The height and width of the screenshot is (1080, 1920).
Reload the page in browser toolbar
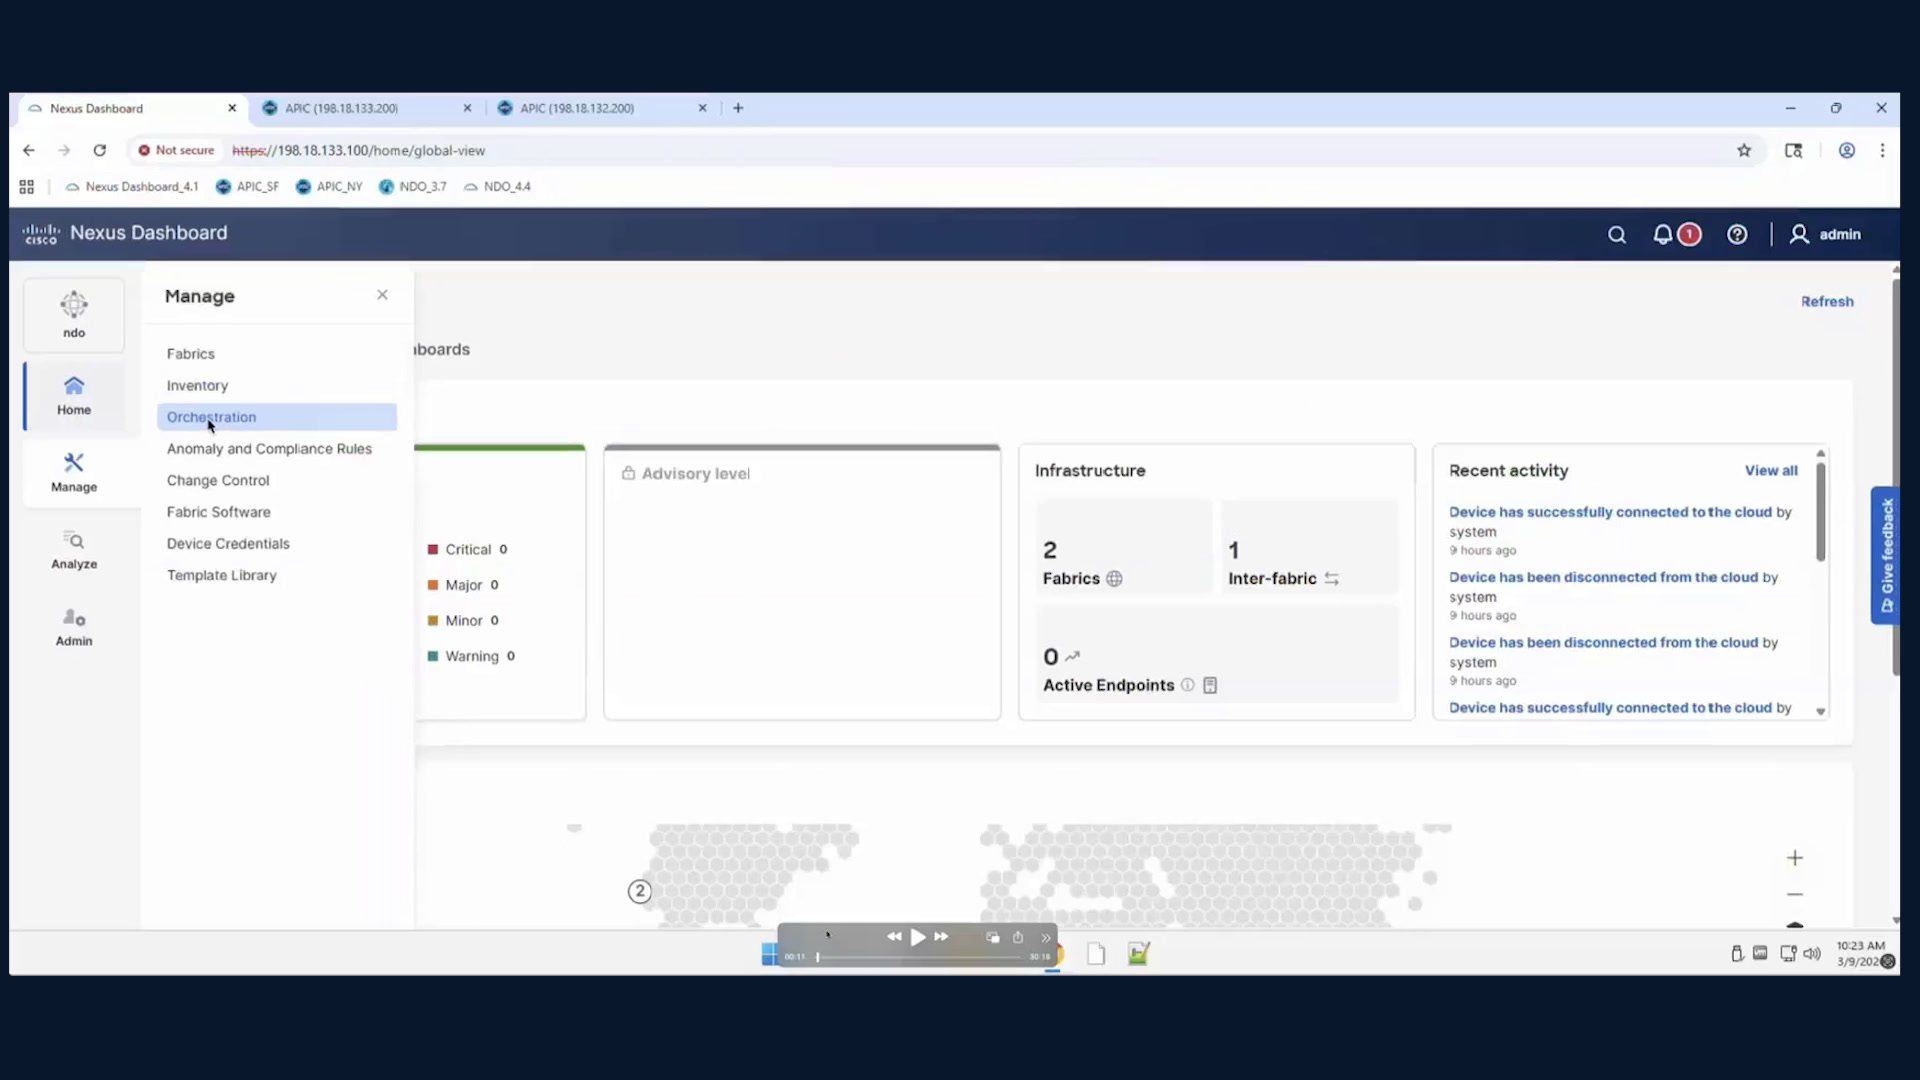[99, 150]
